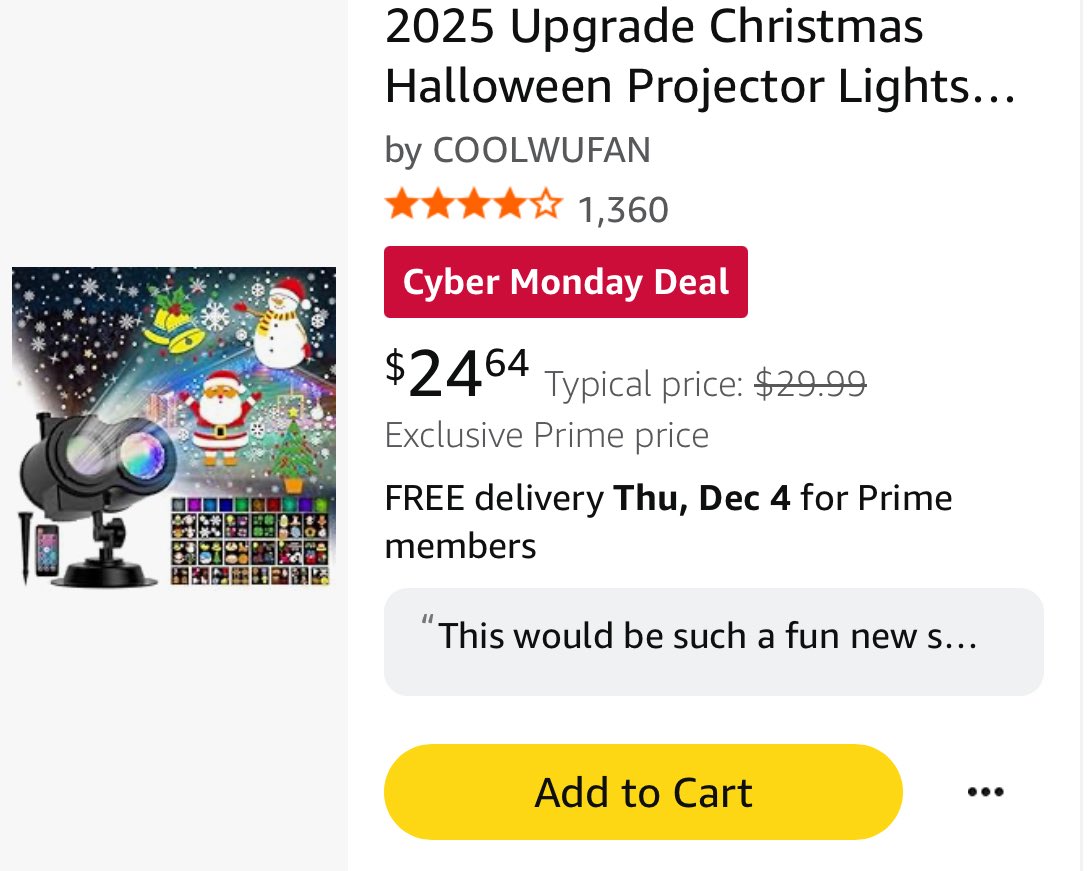
Task: Click the empty fifth rating star
Action: point(547,204)
